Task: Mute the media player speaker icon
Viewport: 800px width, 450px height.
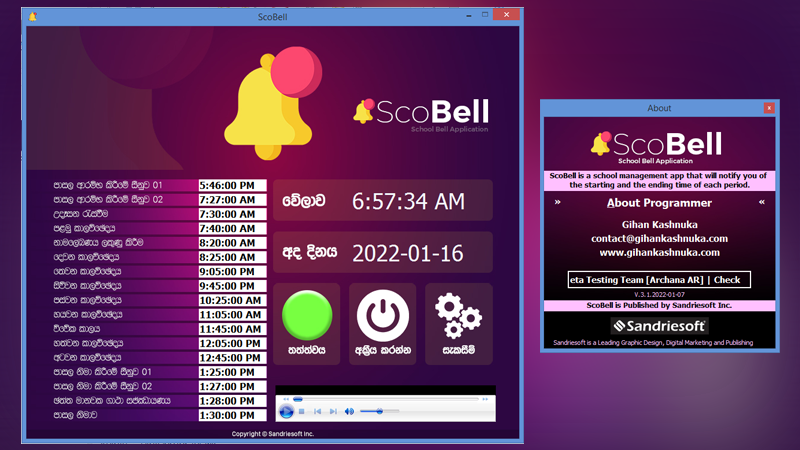Action: [349, 411]
